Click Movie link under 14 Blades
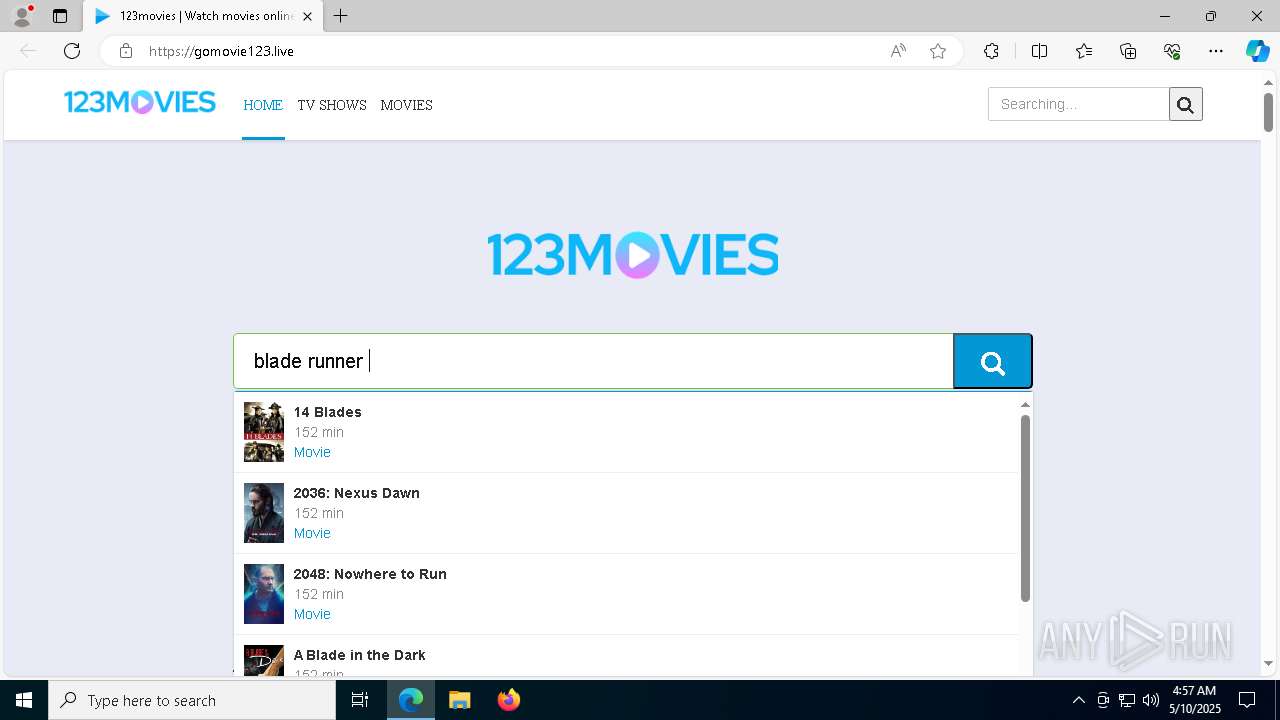The image size is (1280, 720). [x=312, y=452]
